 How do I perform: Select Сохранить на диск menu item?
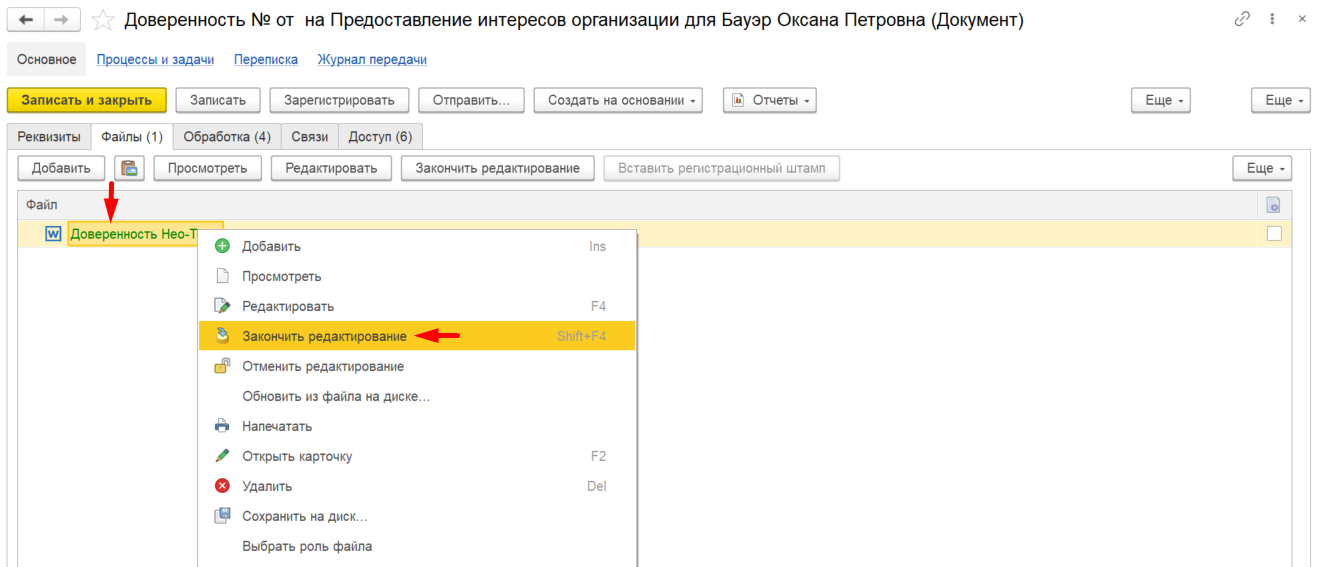pyautogui.click(x=417, y=516)
